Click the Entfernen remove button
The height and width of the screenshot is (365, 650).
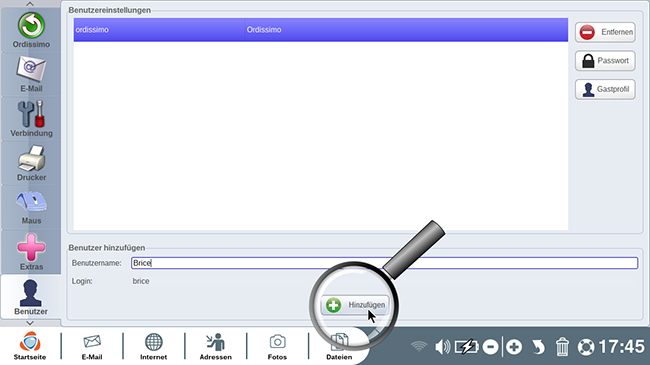tap(605, 32)
